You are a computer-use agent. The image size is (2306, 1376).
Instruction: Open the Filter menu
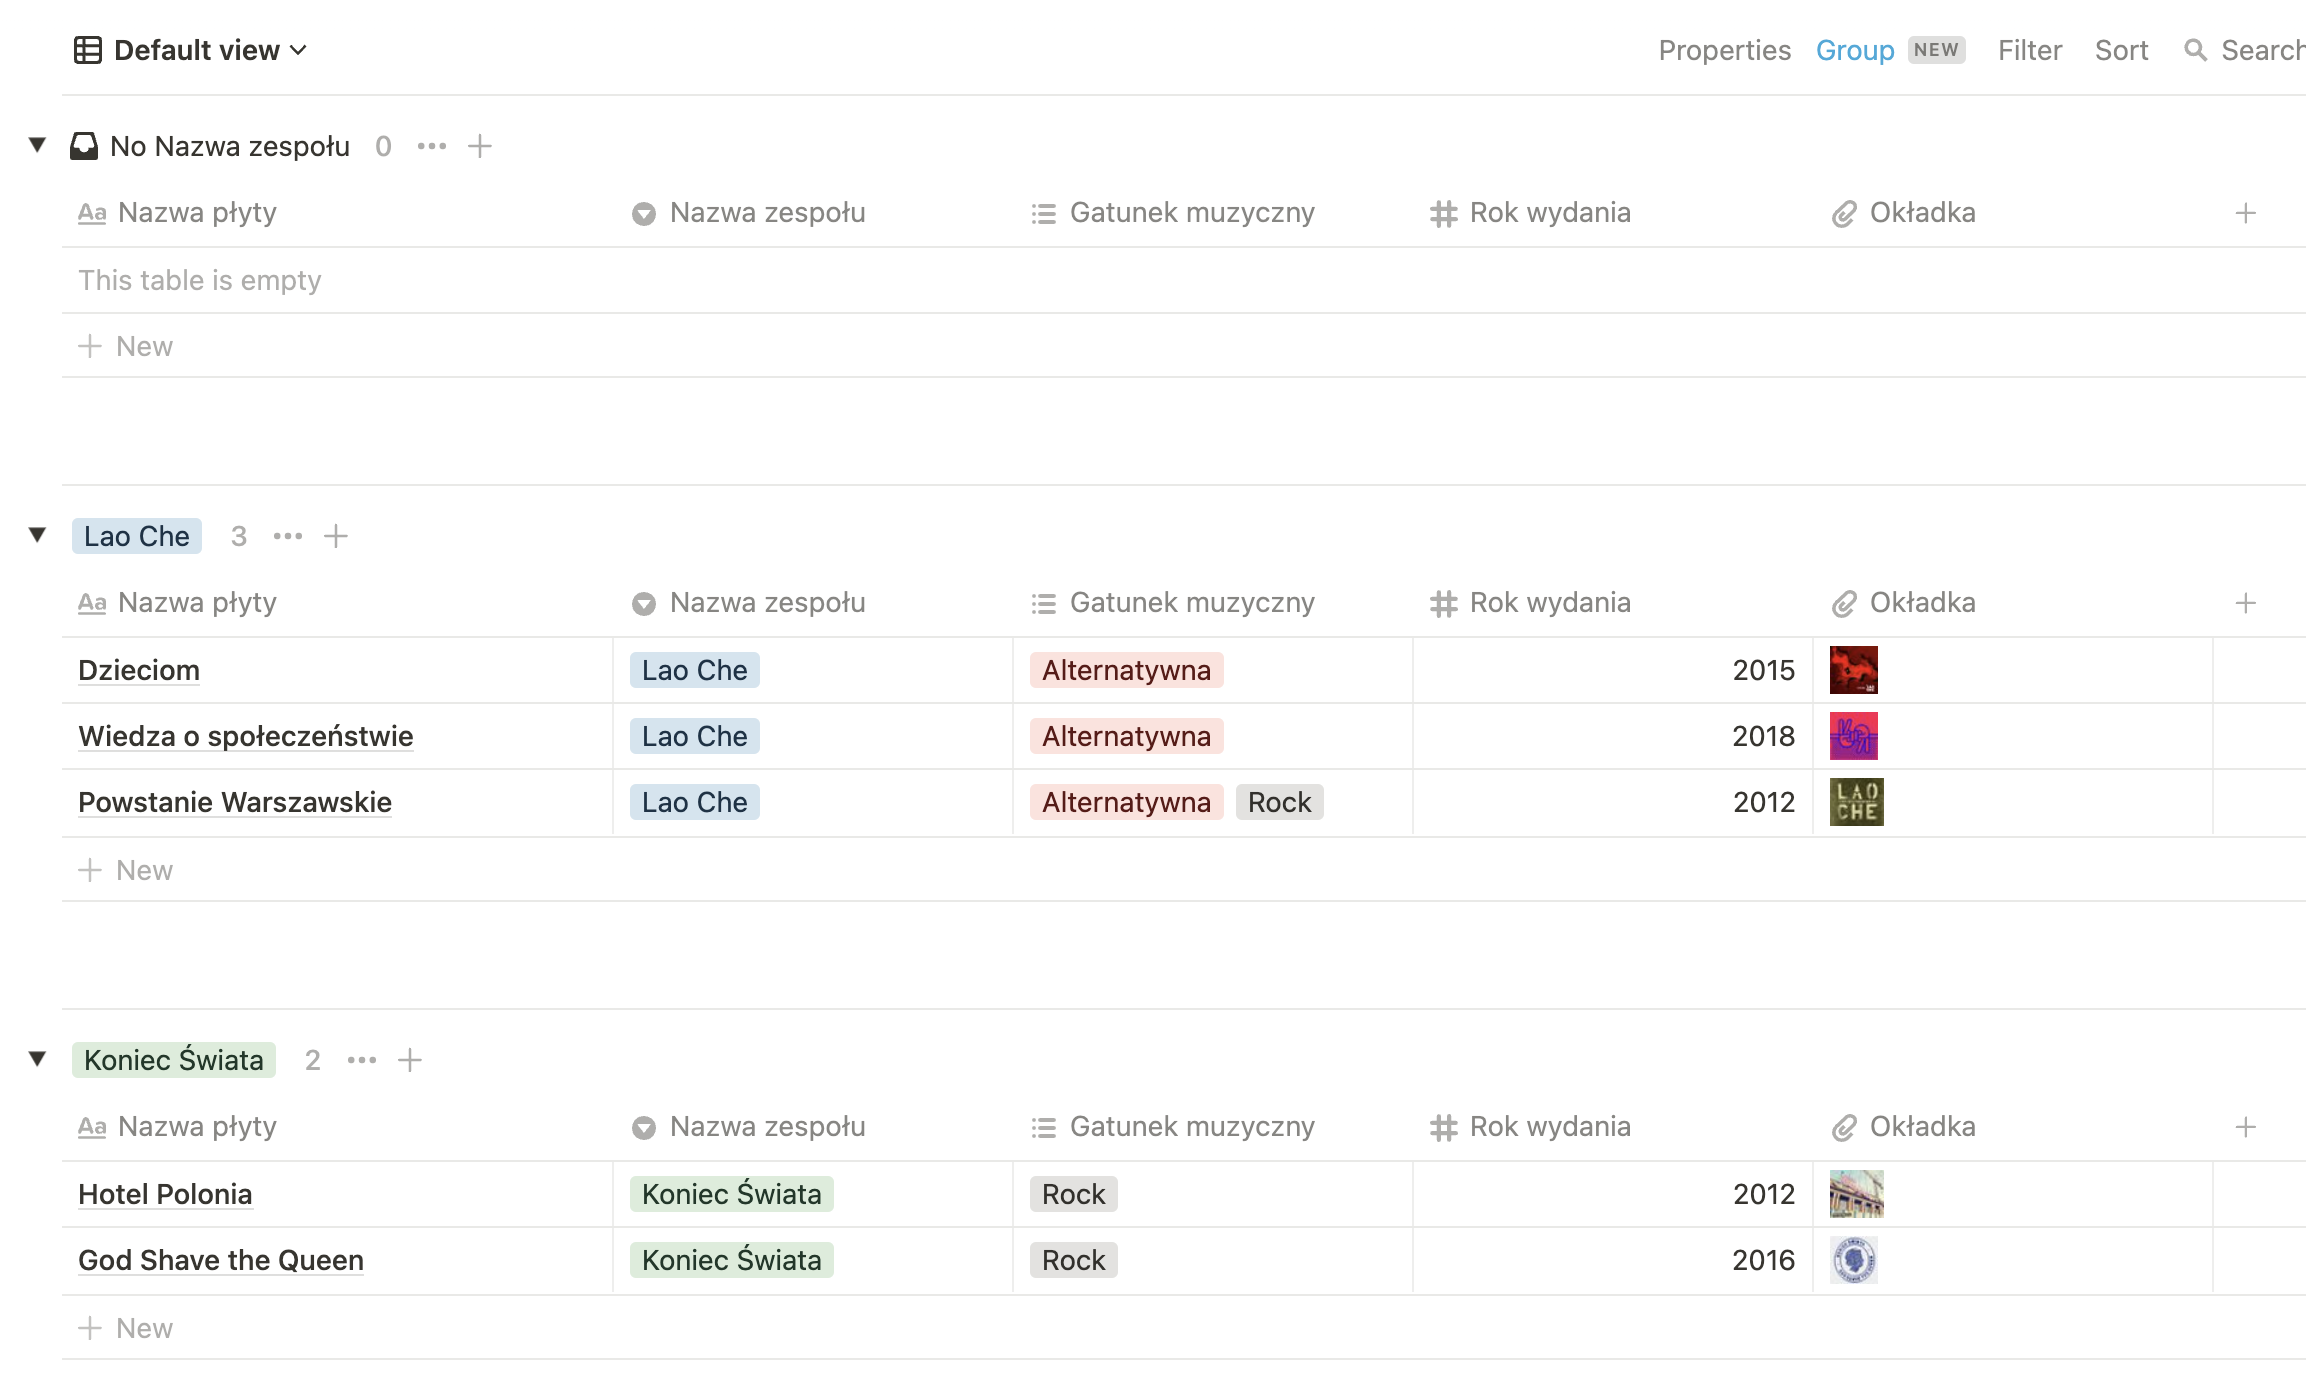click(x=2029, y=50)
